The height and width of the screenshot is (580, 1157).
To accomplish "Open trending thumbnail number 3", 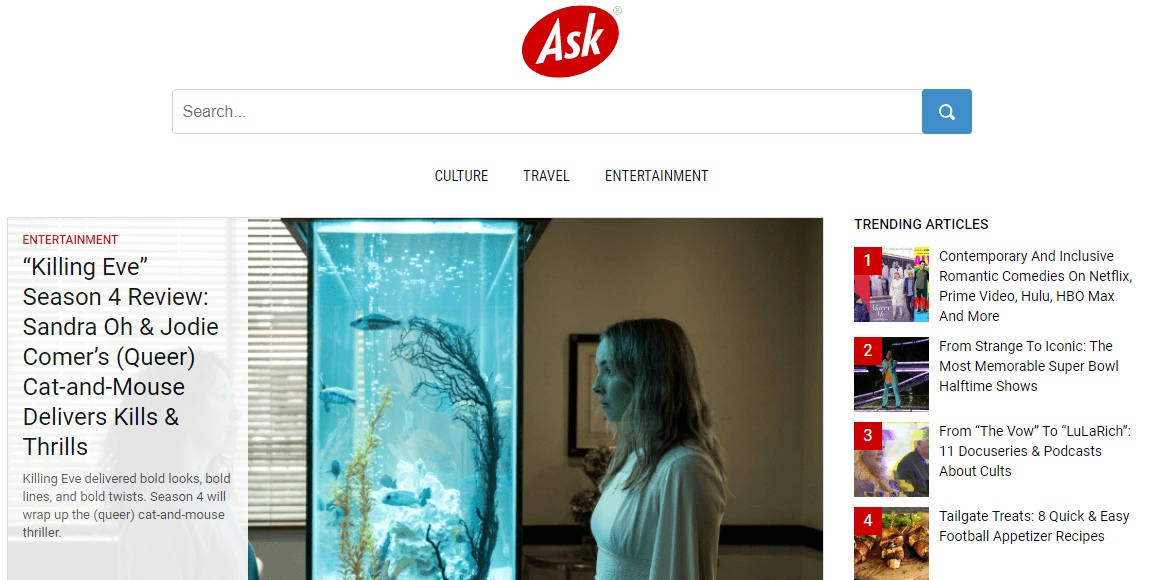I will click(891, 459).
